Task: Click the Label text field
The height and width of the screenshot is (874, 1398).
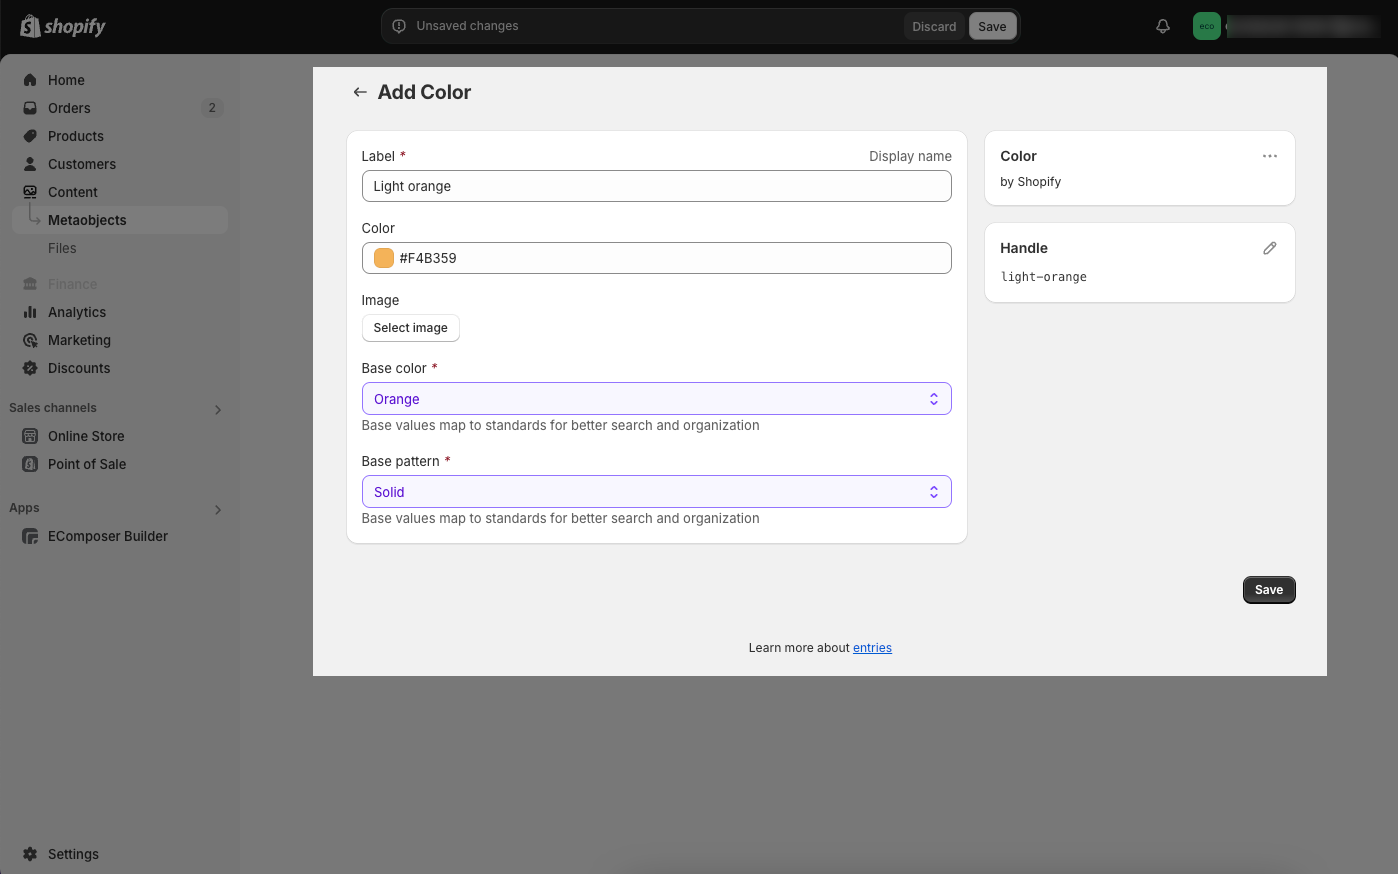Action: 656,186
